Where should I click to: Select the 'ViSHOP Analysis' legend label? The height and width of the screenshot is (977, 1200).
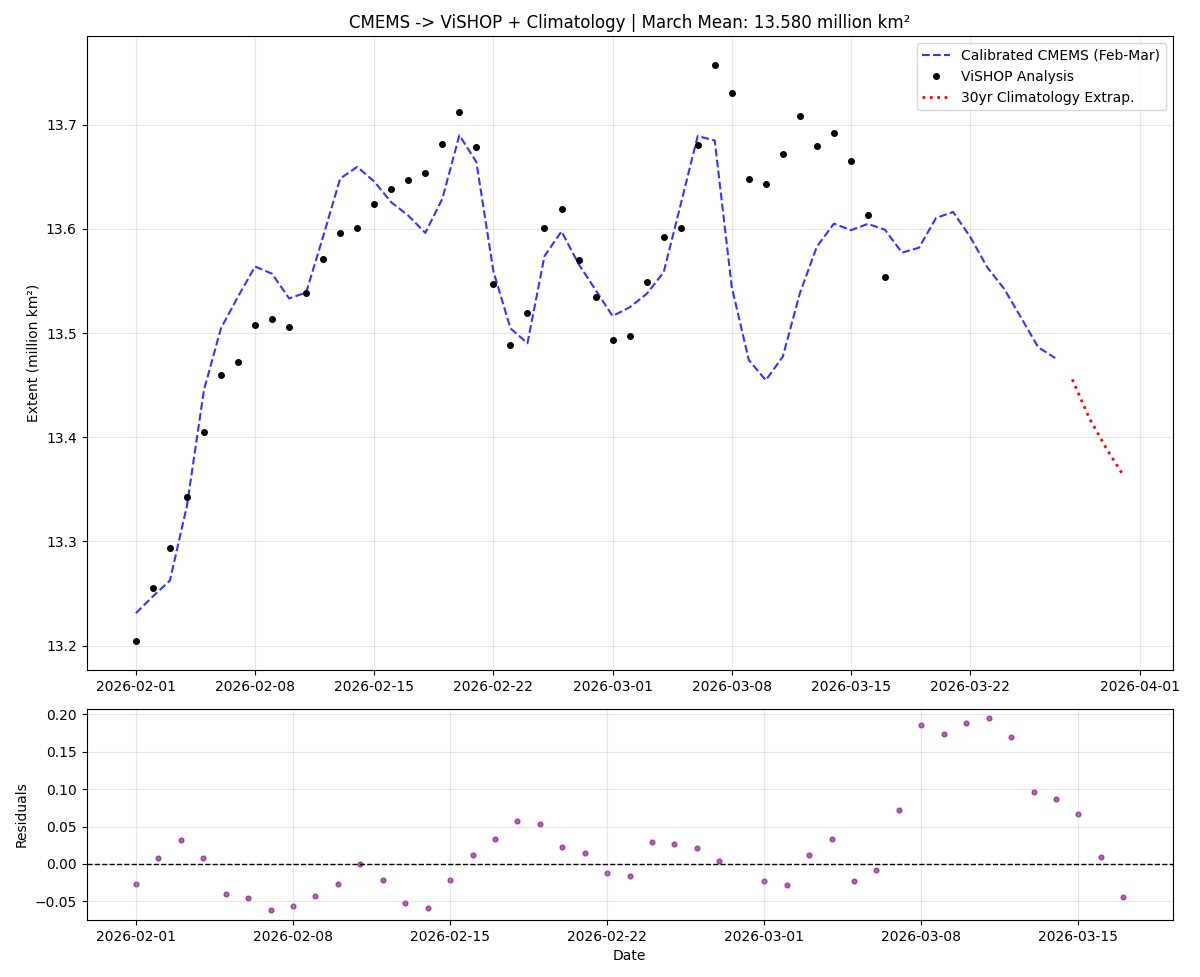[1017, 77]
